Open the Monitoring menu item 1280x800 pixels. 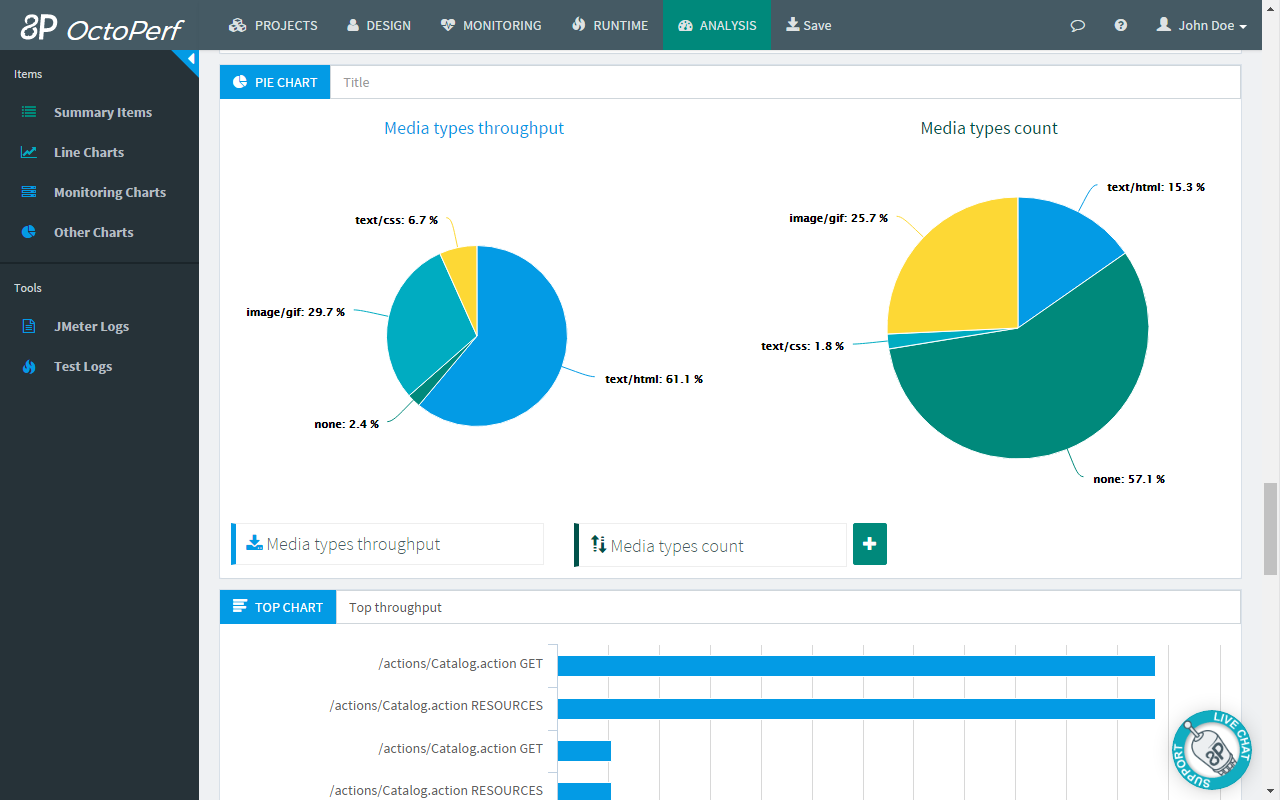[491, 26]
